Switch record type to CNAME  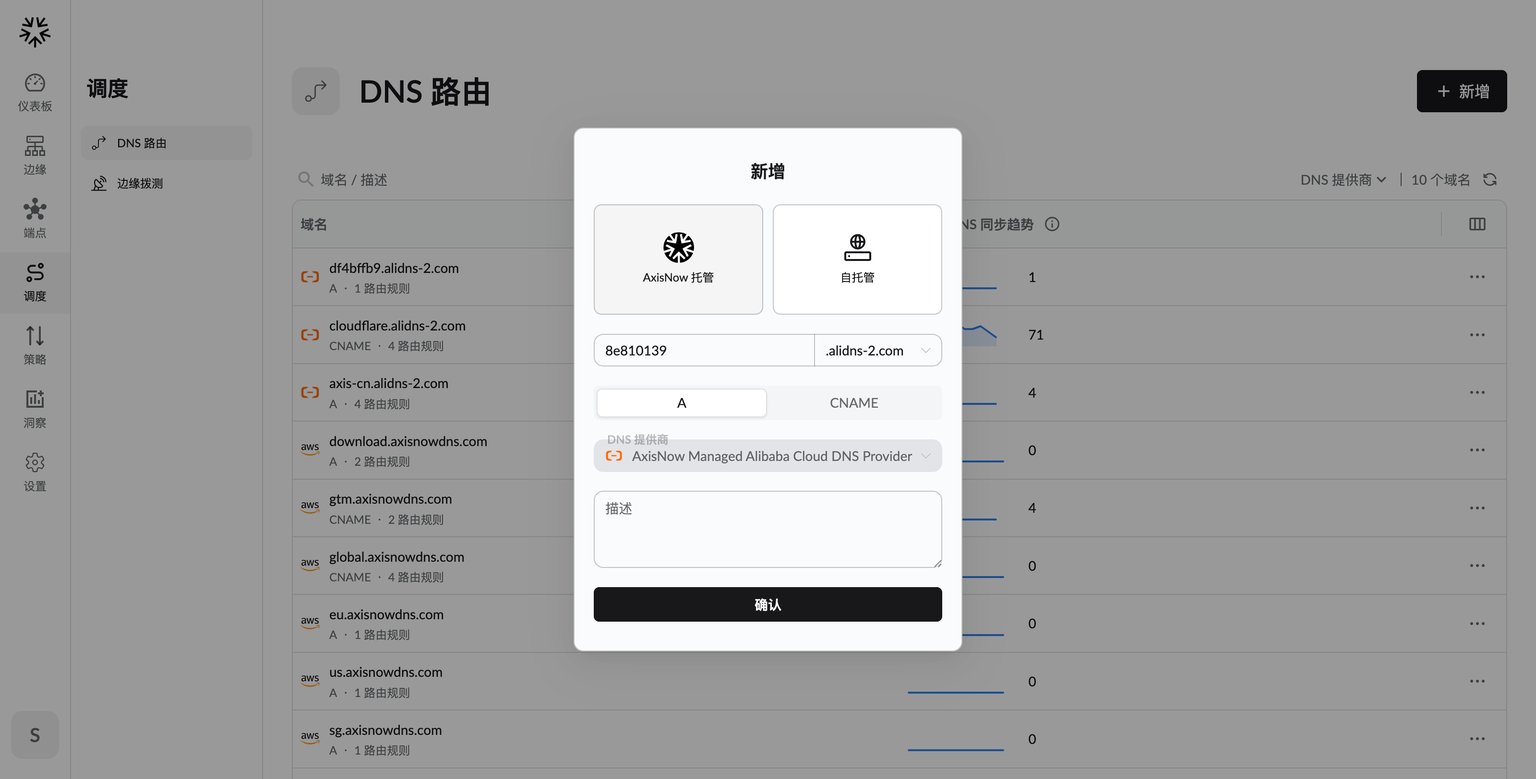tap(854, 403)
